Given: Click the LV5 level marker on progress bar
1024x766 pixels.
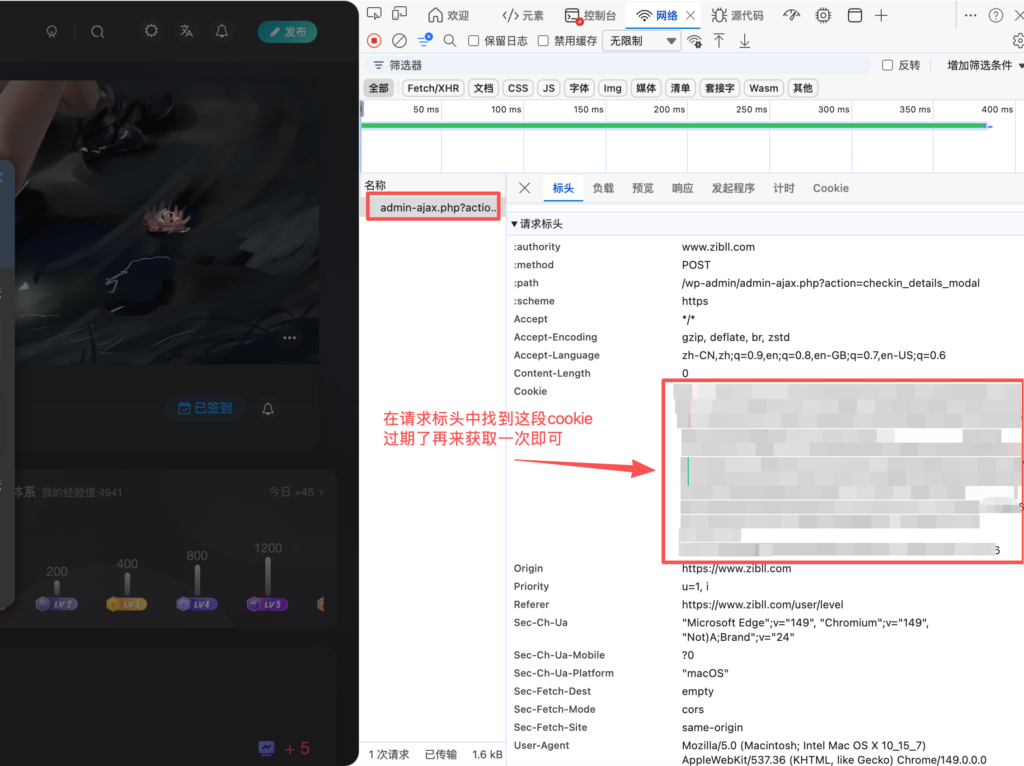Looking at the screenshot, I should [268, 604].
